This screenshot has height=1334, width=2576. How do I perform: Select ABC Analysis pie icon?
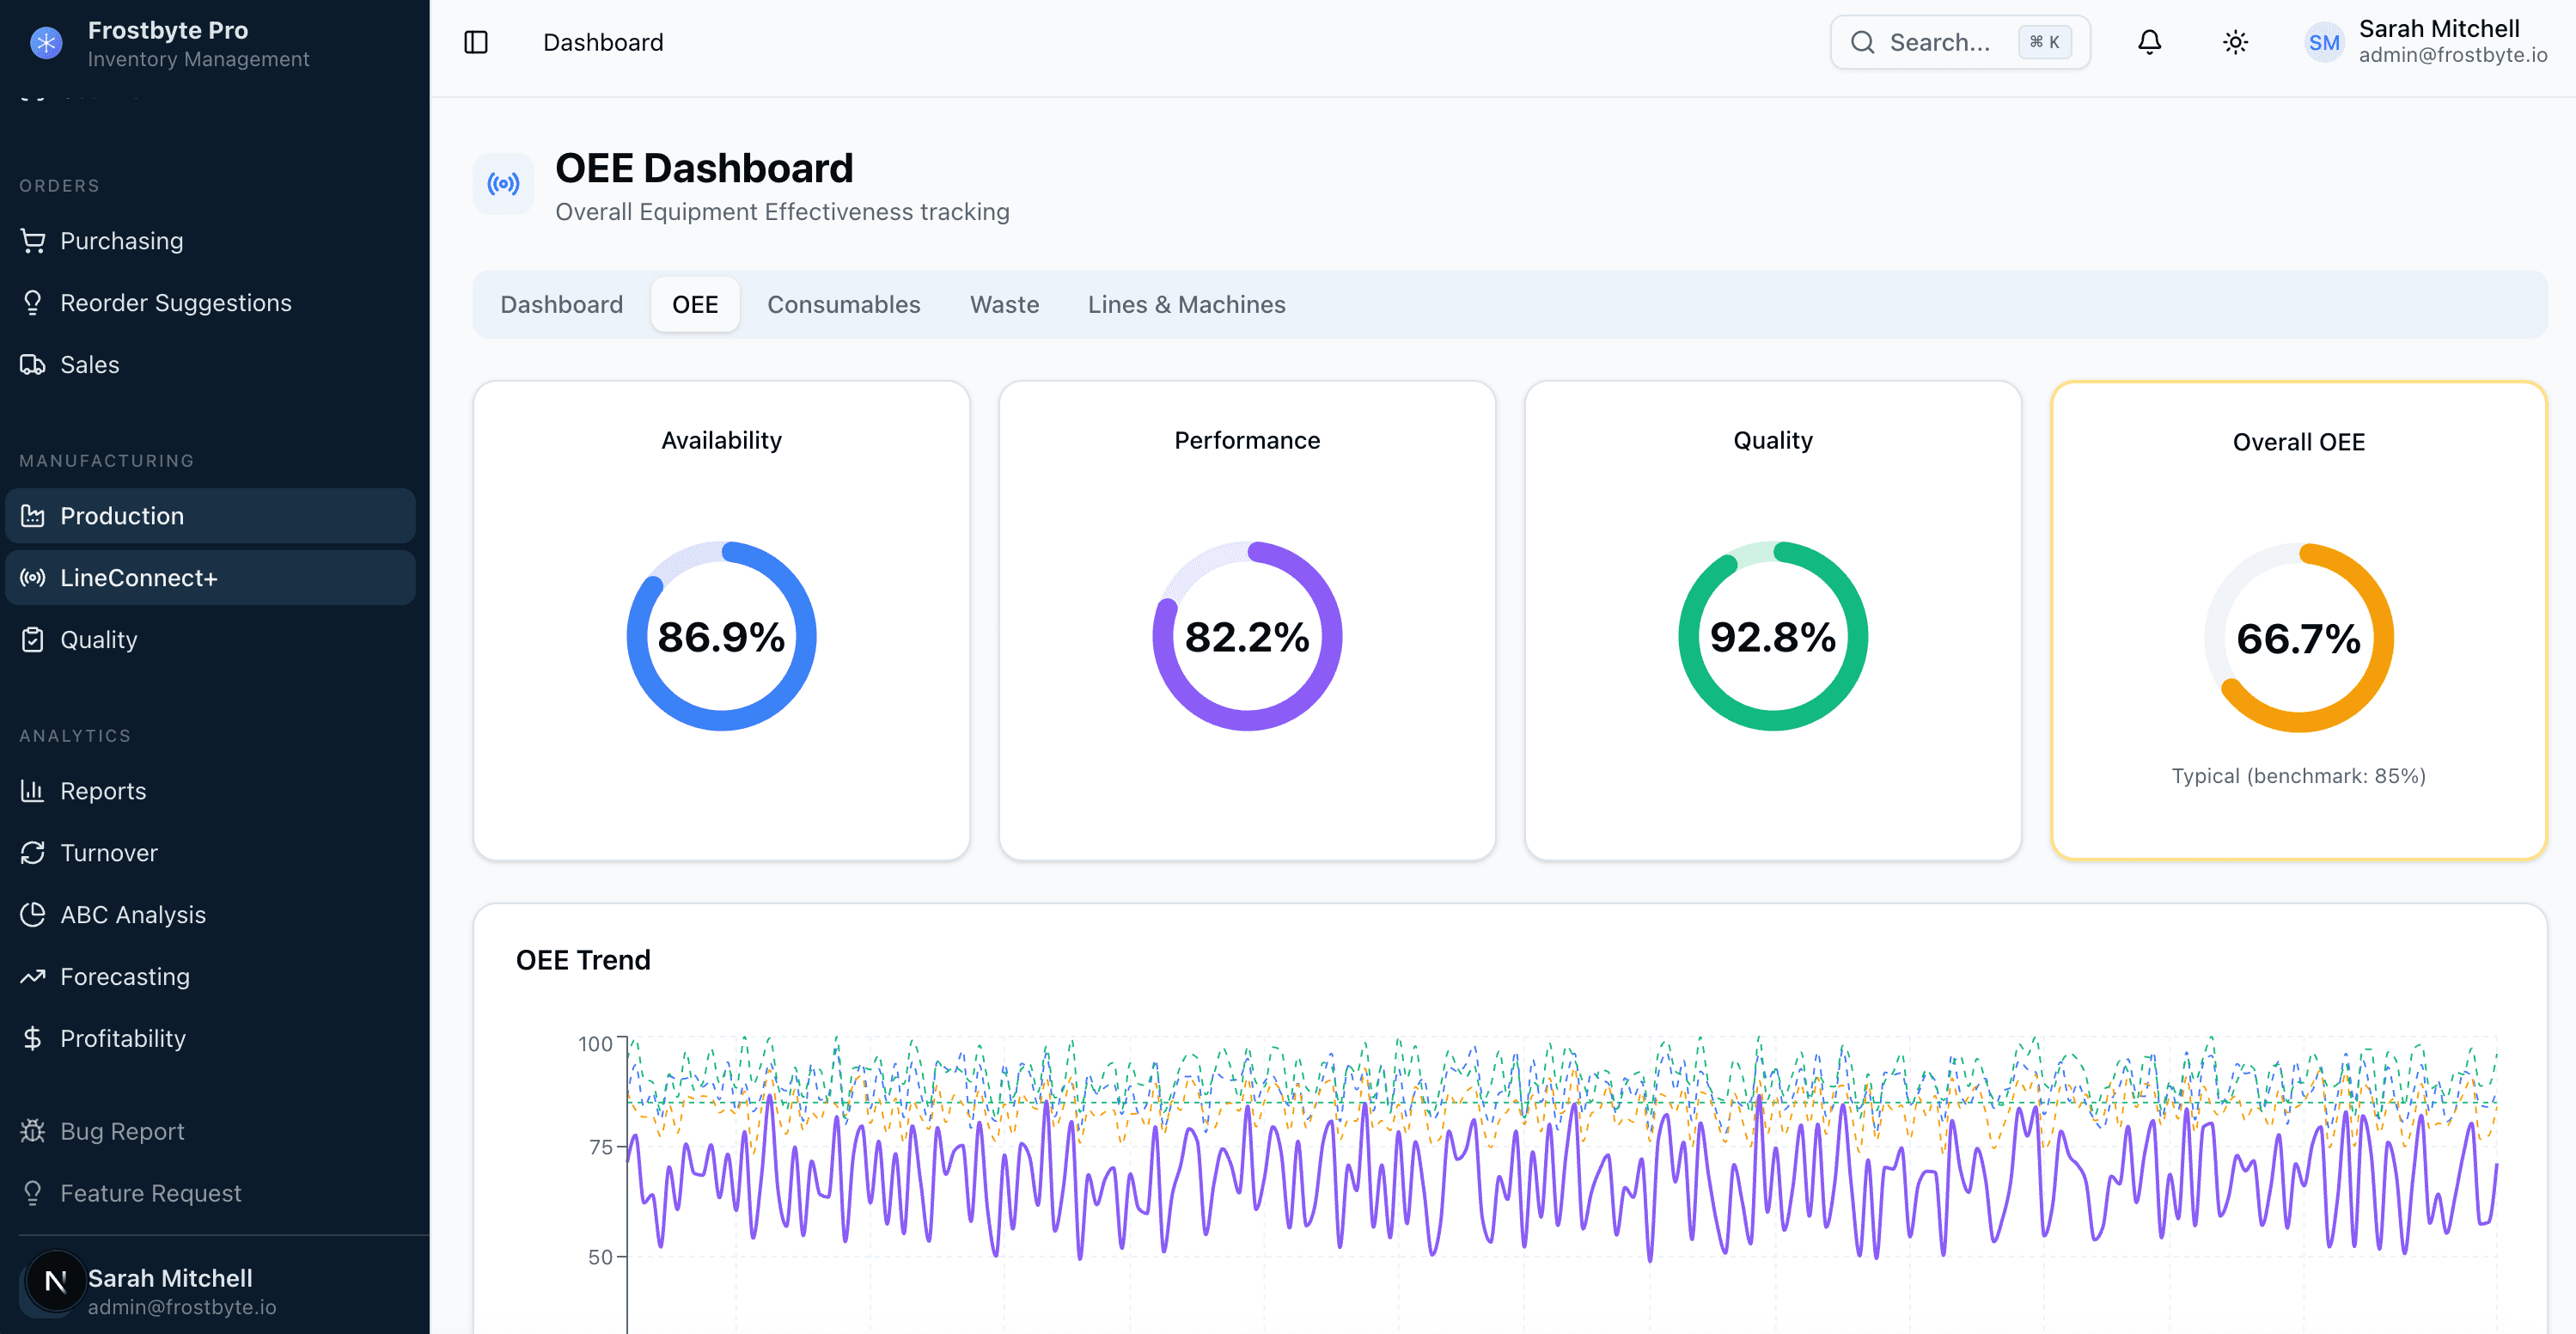tap(130, 914)
